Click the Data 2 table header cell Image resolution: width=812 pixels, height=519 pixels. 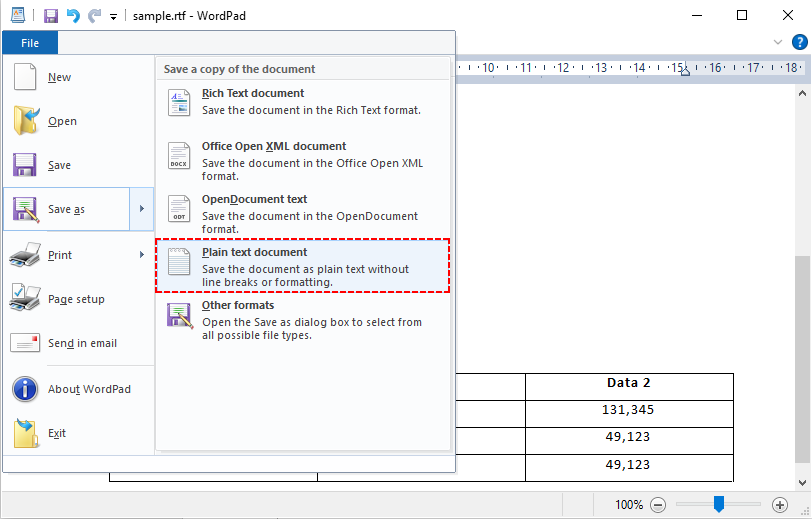629,386
